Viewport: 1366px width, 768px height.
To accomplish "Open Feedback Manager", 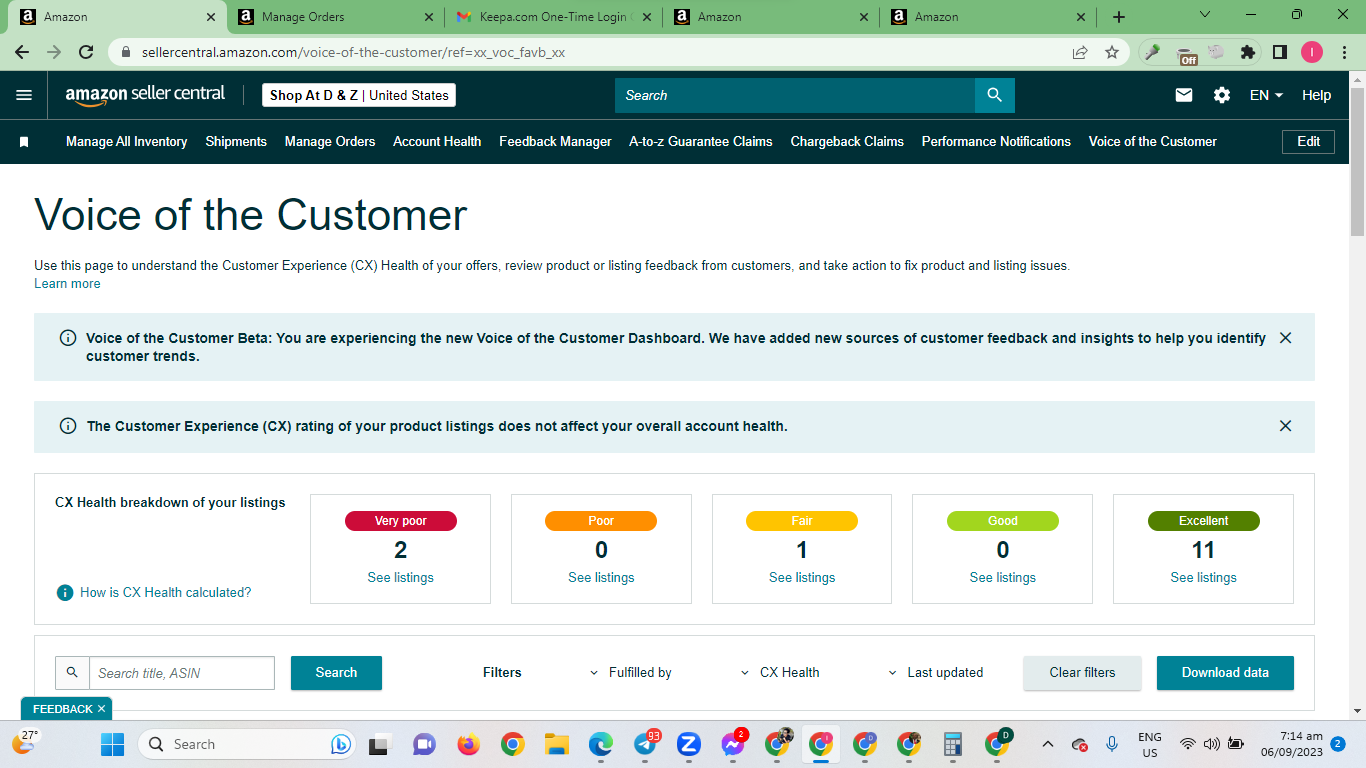I will click(555, 142).
